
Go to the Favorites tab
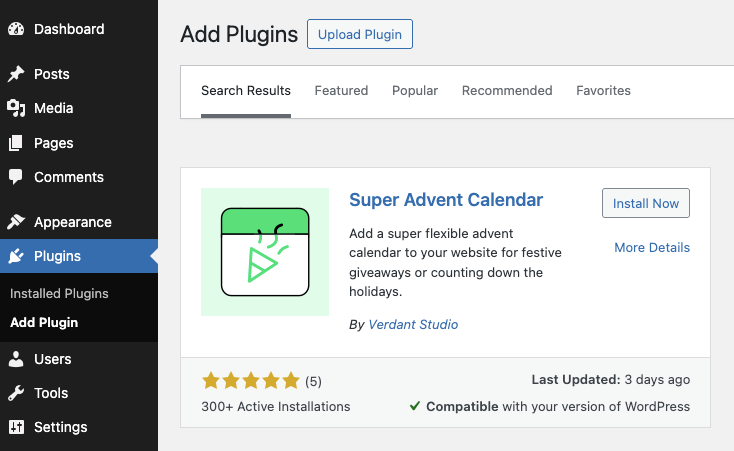603,91
